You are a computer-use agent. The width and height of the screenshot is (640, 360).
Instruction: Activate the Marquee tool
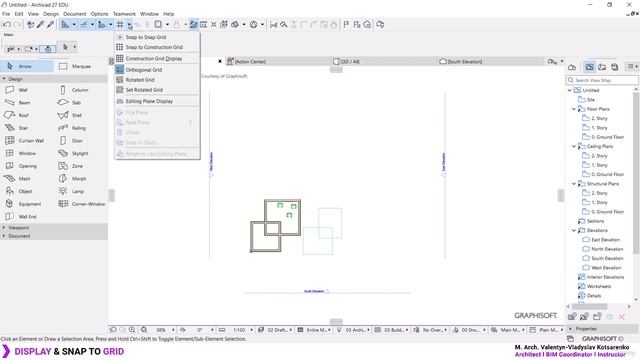pyautogui.click(x=81, y=66)
